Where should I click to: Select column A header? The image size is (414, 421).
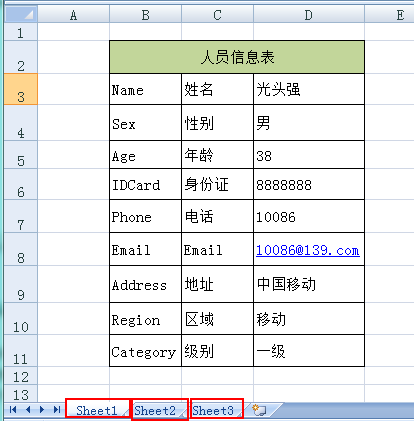74,15
